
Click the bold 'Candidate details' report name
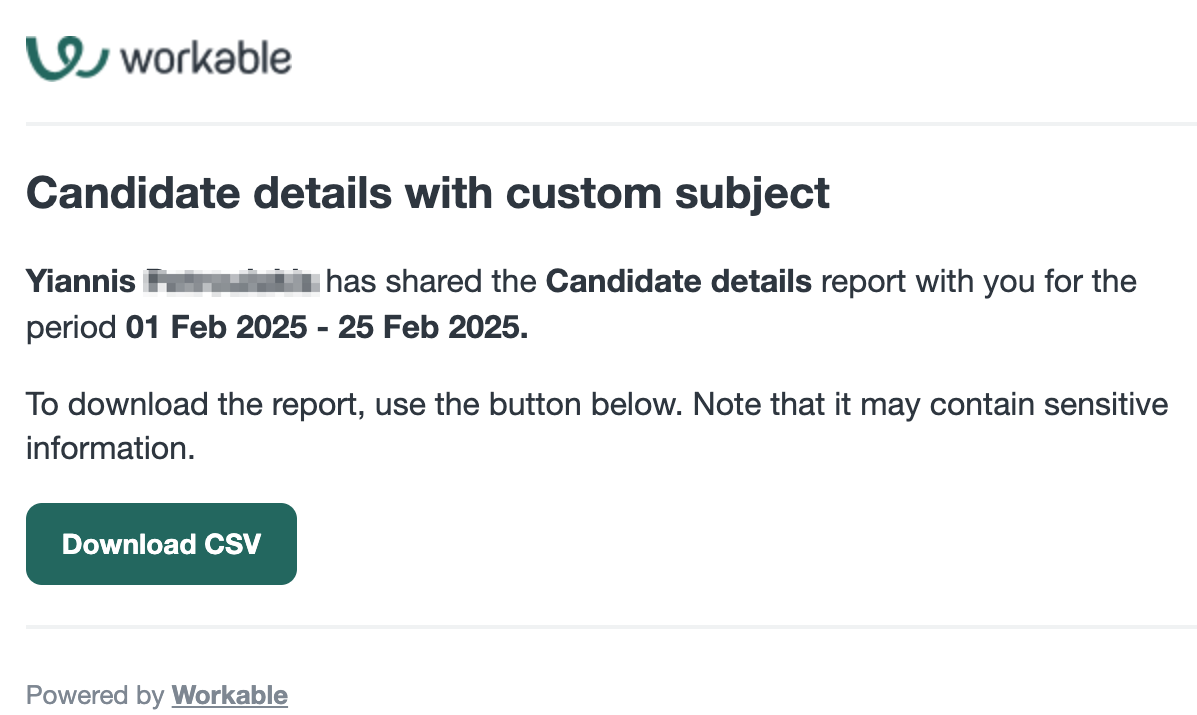pos(679,282)
